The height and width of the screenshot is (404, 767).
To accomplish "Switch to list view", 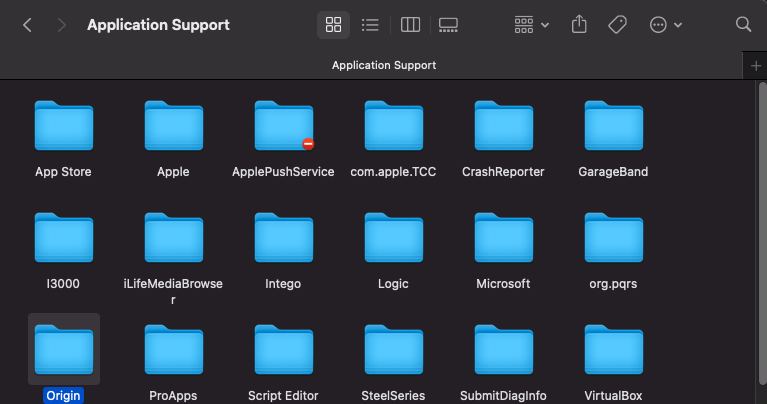I will (370, 25).
